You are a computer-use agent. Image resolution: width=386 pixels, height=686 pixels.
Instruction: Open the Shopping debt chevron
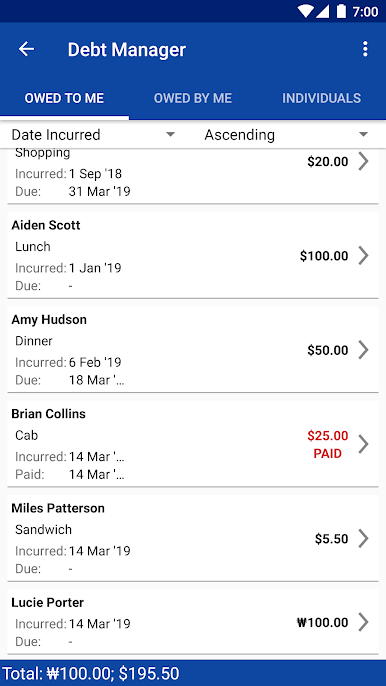click(363, 161)
